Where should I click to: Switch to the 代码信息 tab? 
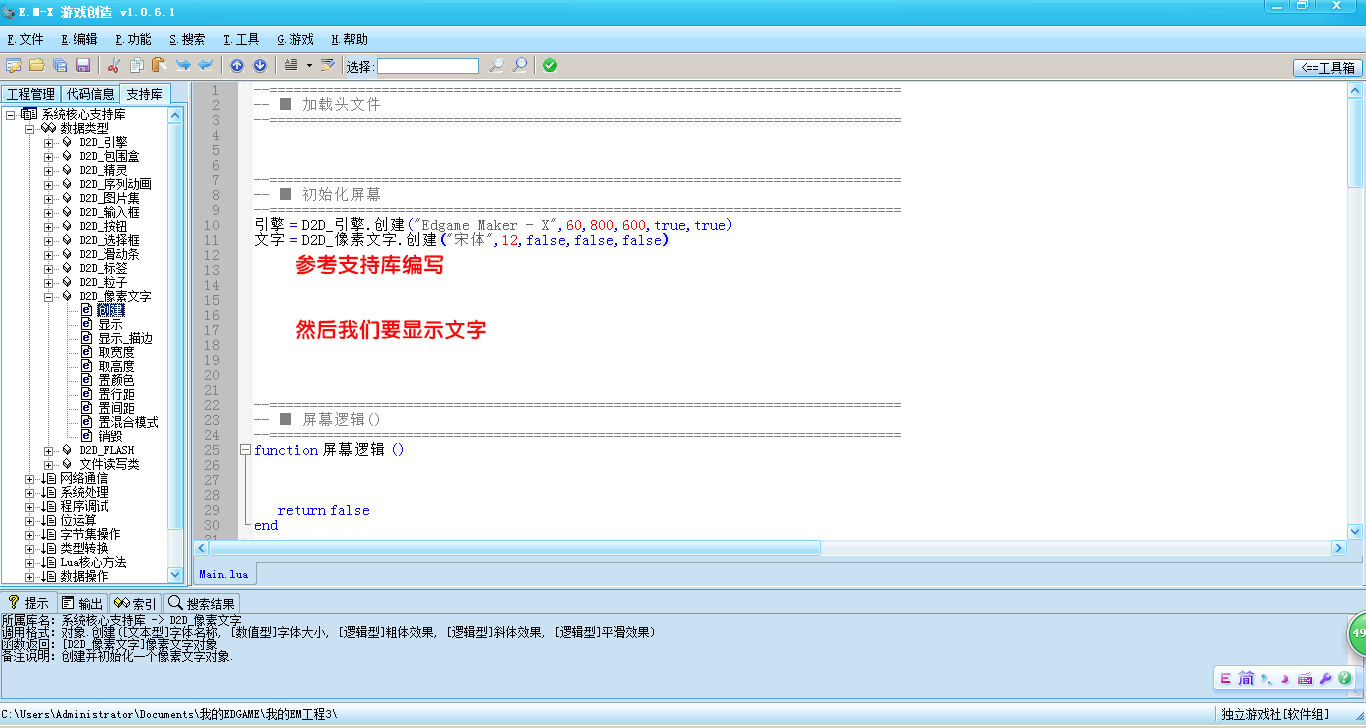tap(90, 94)
